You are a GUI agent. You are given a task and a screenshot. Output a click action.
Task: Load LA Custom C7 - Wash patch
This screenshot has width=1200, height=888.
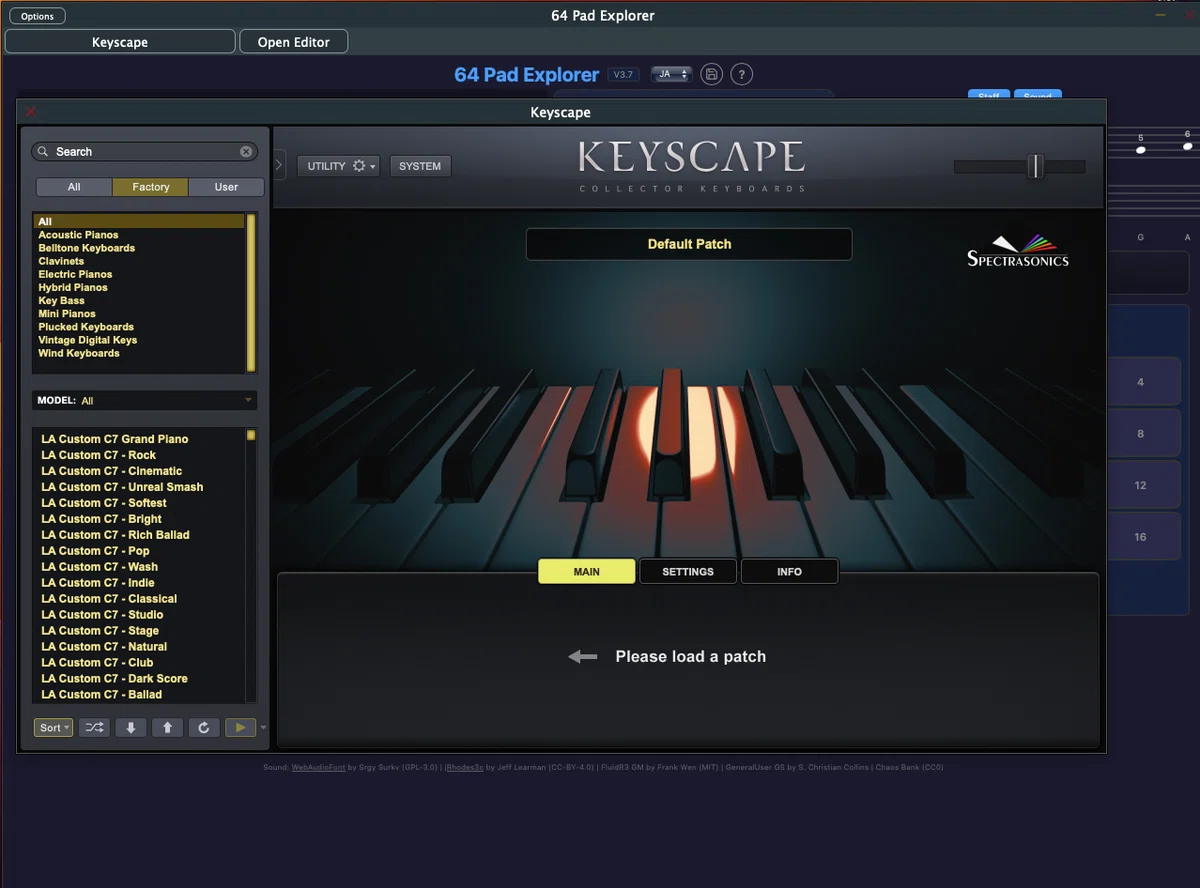point(100,567)
